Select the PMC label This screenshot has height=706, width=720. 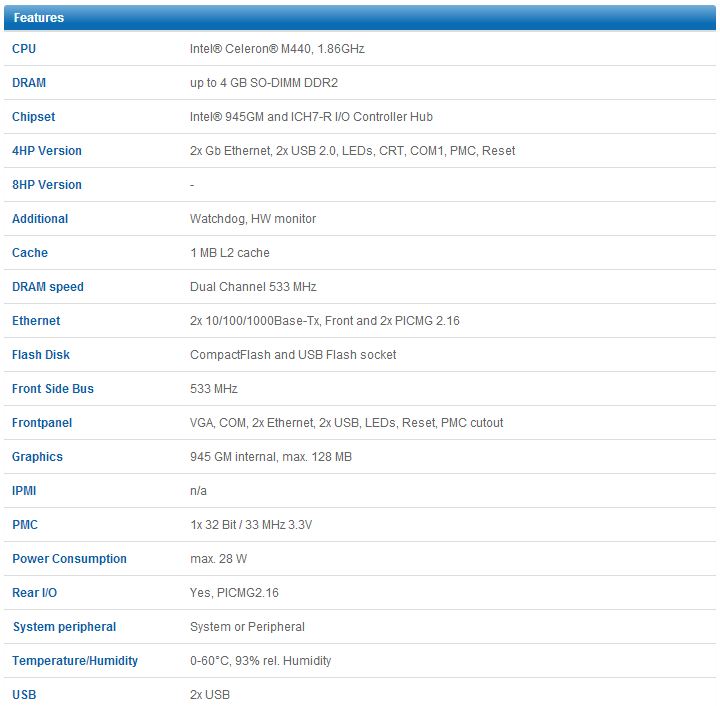(x=25, y=524)
